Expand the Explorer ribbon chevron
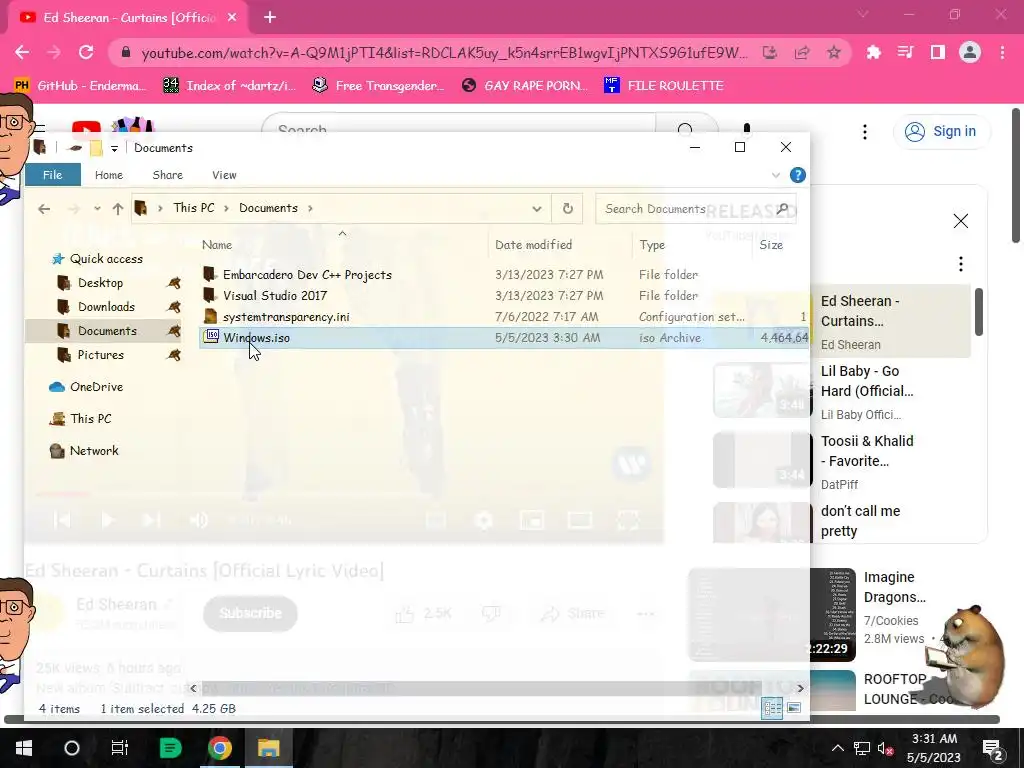 pos(776,175)
